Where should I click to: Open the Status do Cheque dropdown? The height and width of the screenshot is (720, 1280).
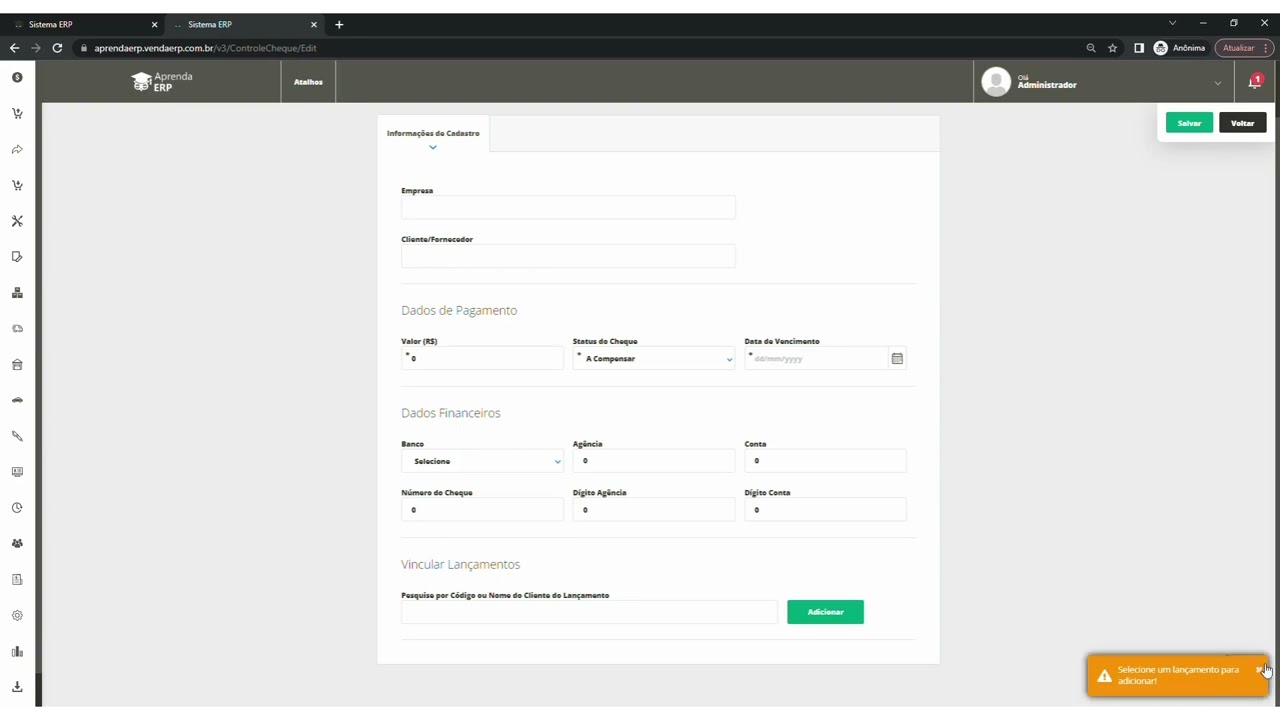[x=654, y=358]
